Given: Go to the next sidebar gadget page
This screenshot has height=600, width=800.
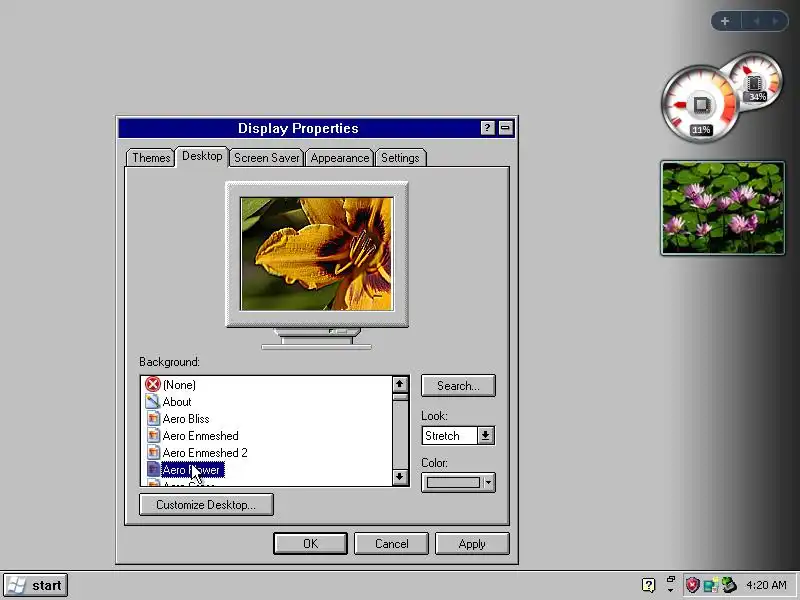Looking at the screenshot, I should pos(775,21).
